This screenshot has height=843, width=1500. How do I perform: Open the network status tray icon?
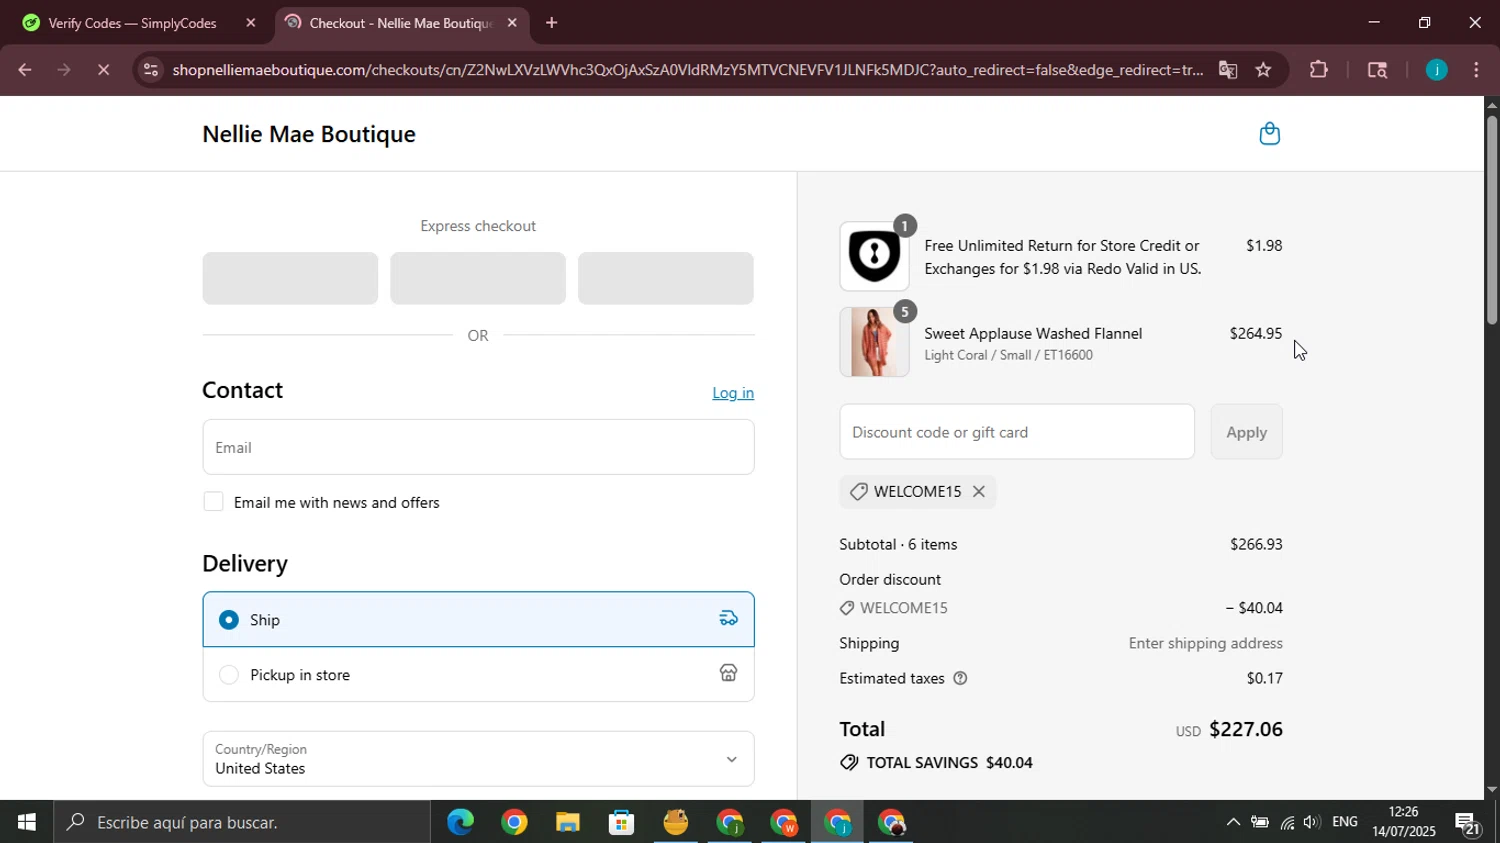click(x=1287, y=822)
